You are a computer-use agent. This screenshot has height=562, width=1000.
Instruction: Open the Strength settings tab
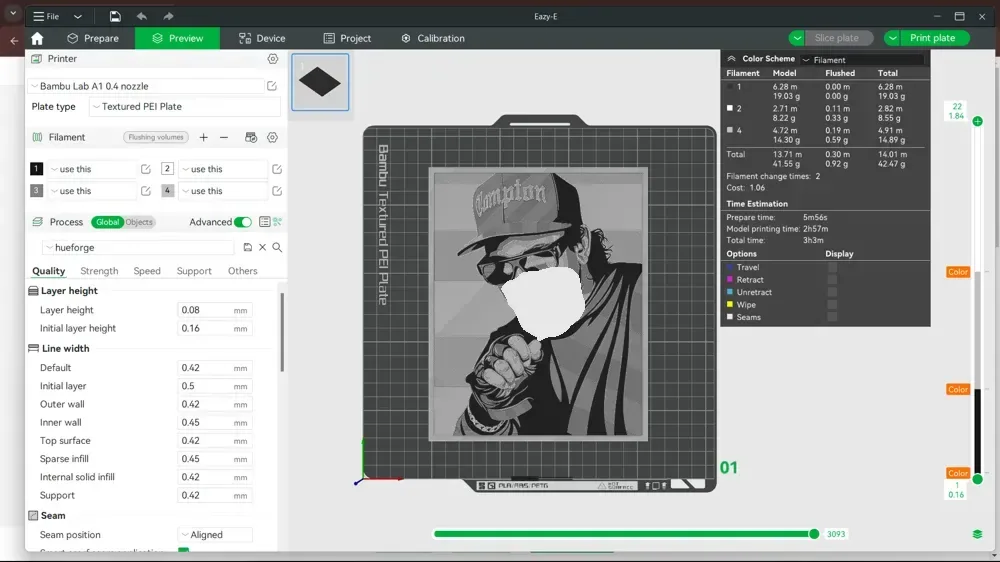coord(99,271)
